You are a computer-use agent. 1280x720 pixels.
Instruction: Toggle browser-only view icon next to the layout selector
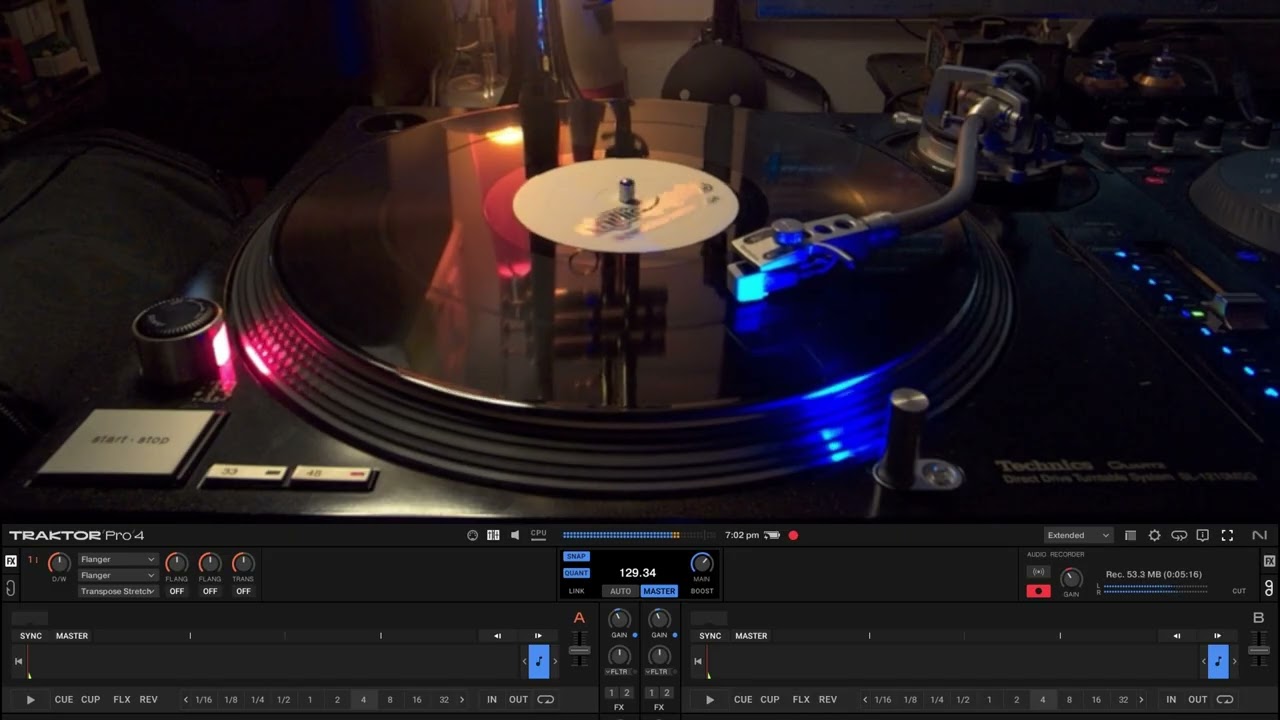(1130, 535)
